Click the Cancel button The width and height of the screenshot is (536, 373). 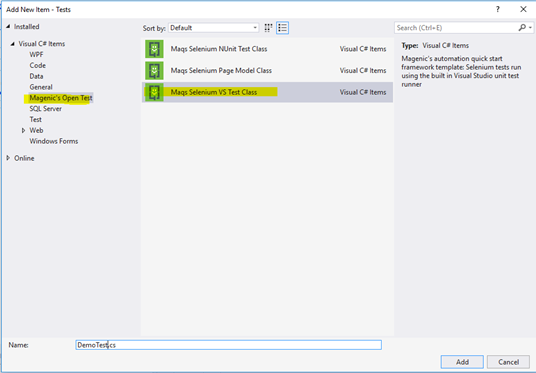pos(508,362)
